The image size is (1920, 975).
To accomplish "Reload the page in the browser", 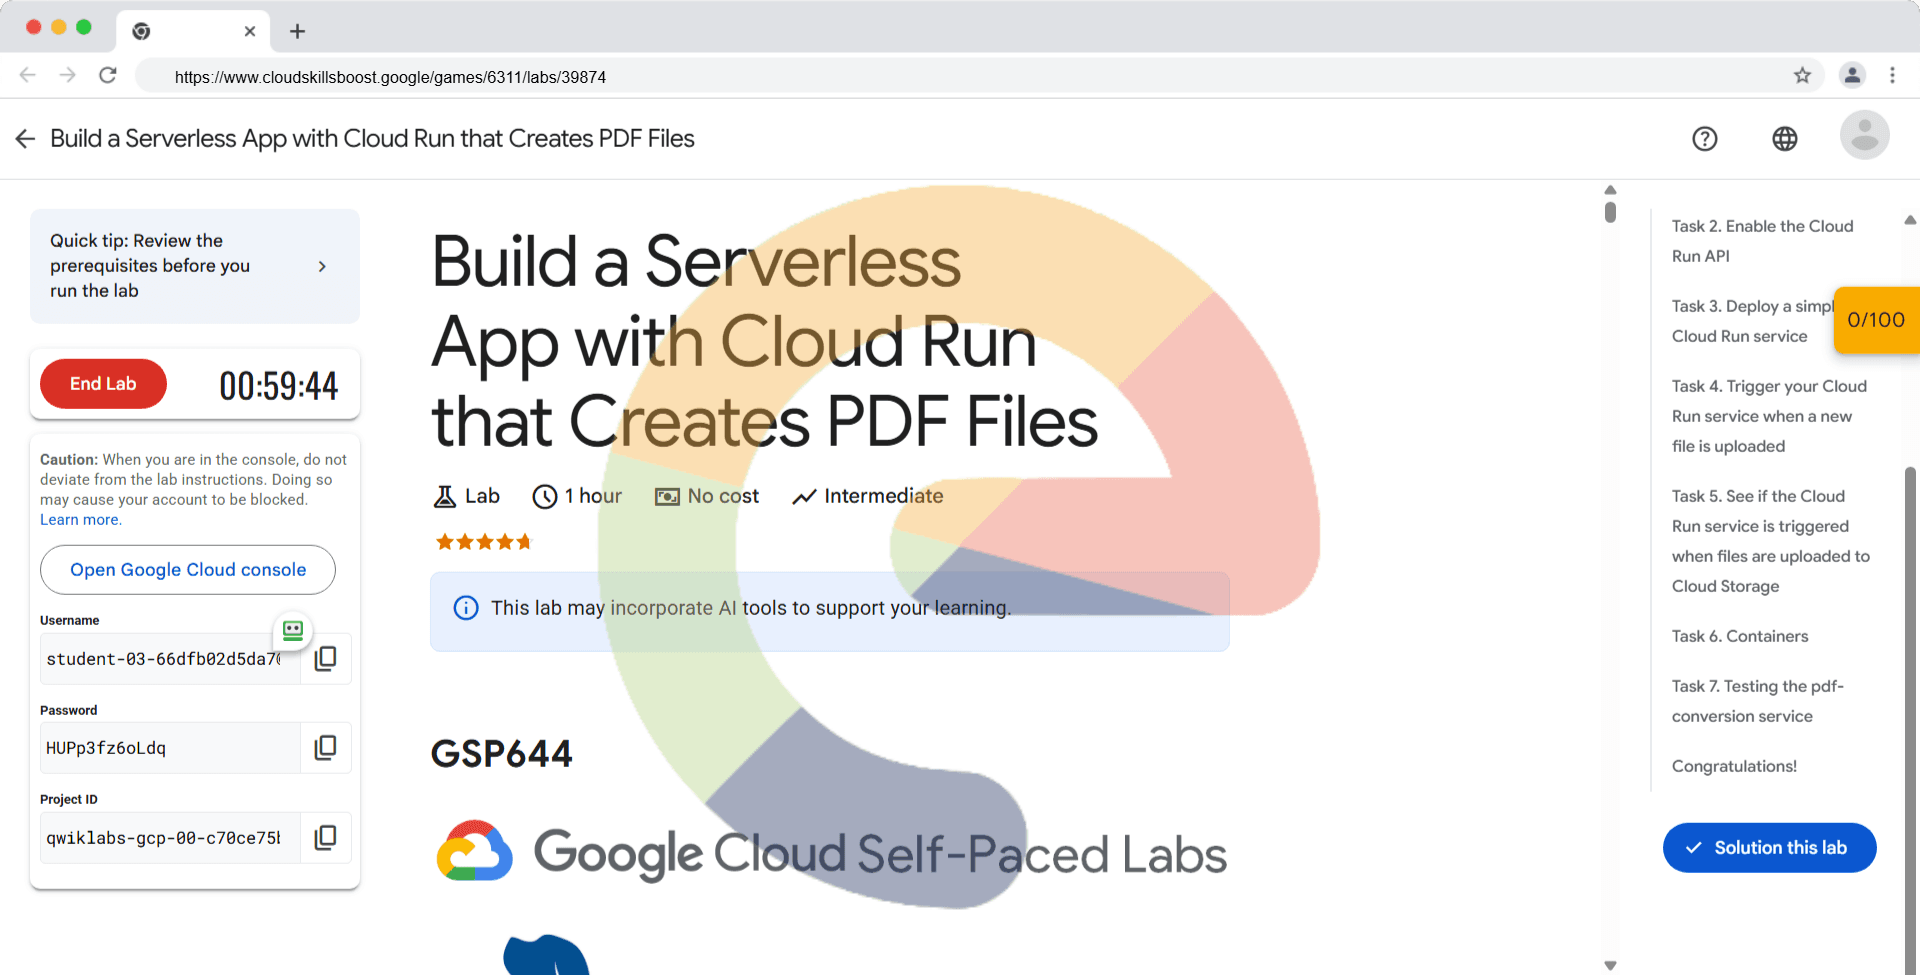I will (x=108, y=76).
